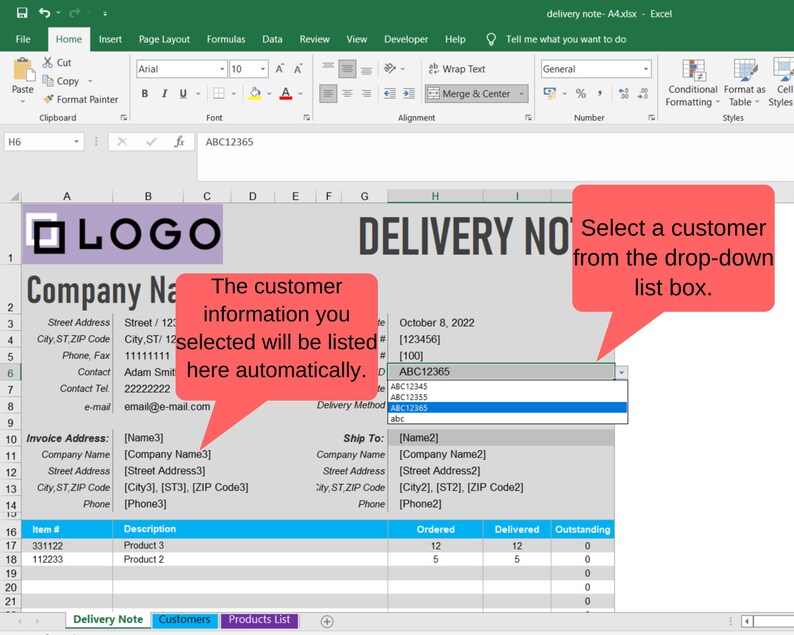Open Conditional Formatting menu
The height and width of the screenshot is (635, 794).
tap(692, 83)
